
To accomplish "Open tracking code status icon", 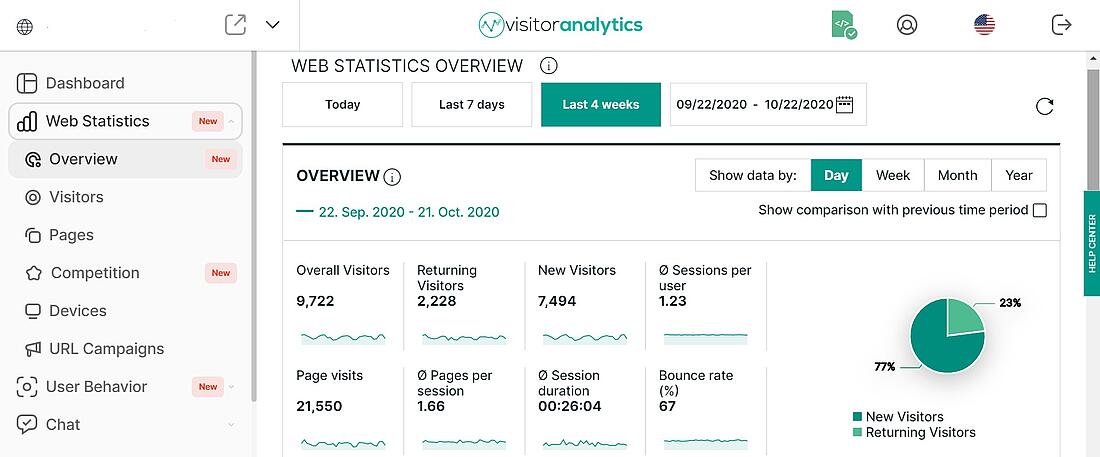I will pyautogui.click(x=844, y=25).
